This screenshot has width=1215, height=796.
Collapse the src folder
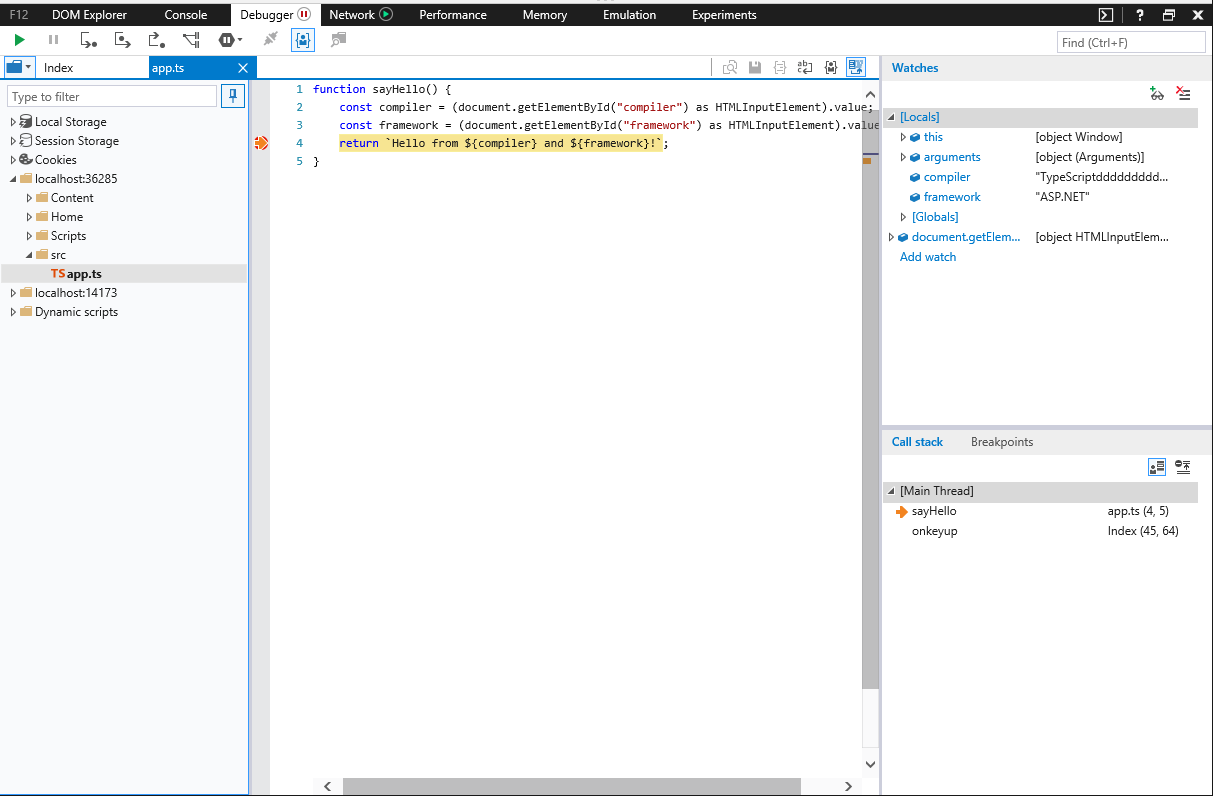point(29,255)
